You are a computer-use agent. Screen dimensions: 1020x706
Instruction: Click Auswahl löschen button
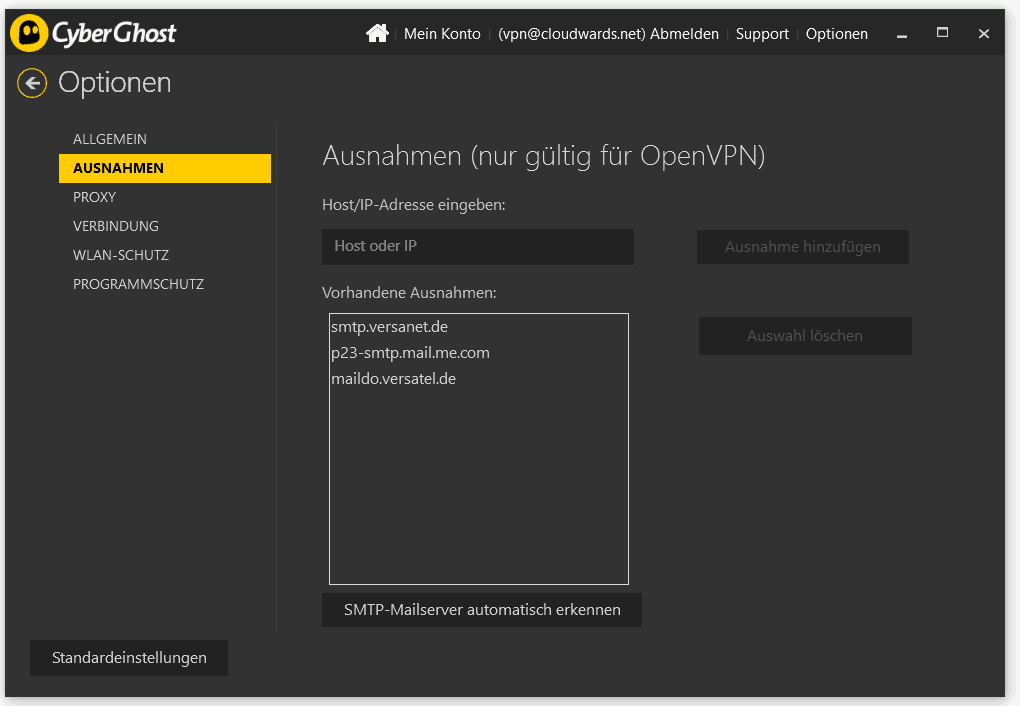[805, 336]
